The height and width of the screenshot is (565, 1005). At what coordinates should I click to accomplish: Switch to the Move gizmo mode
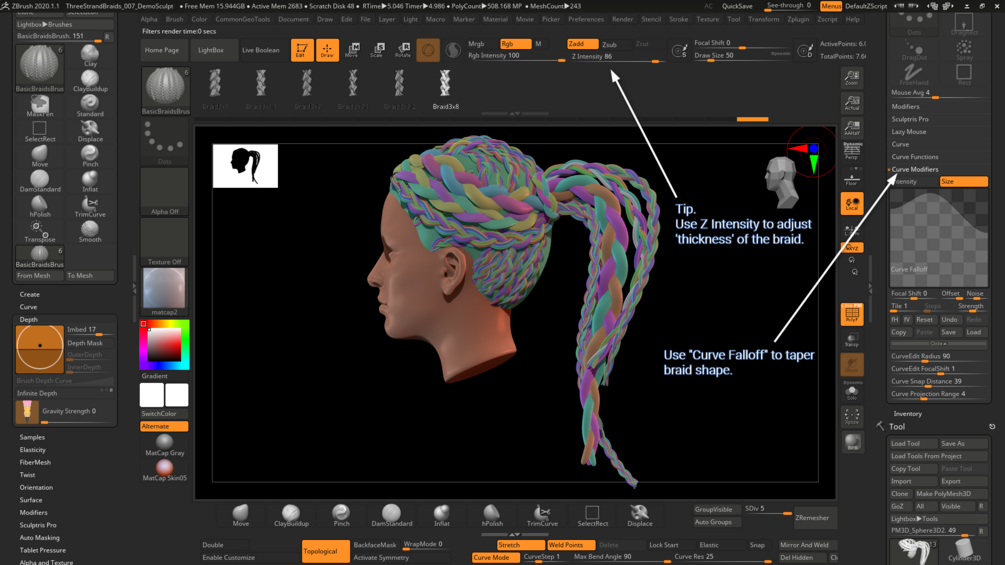(x=352, y=50)
